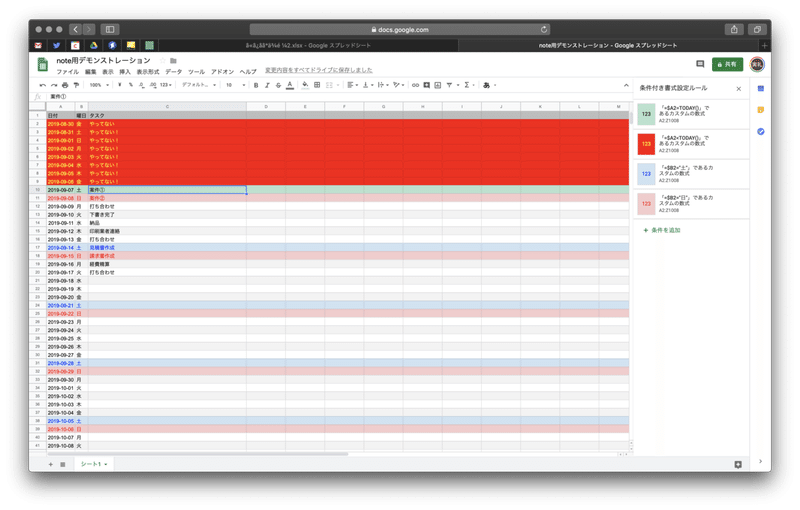The height and width of the screenshot is (510, 800).
Task: Open the comments history icon
Action: point(700,64)
